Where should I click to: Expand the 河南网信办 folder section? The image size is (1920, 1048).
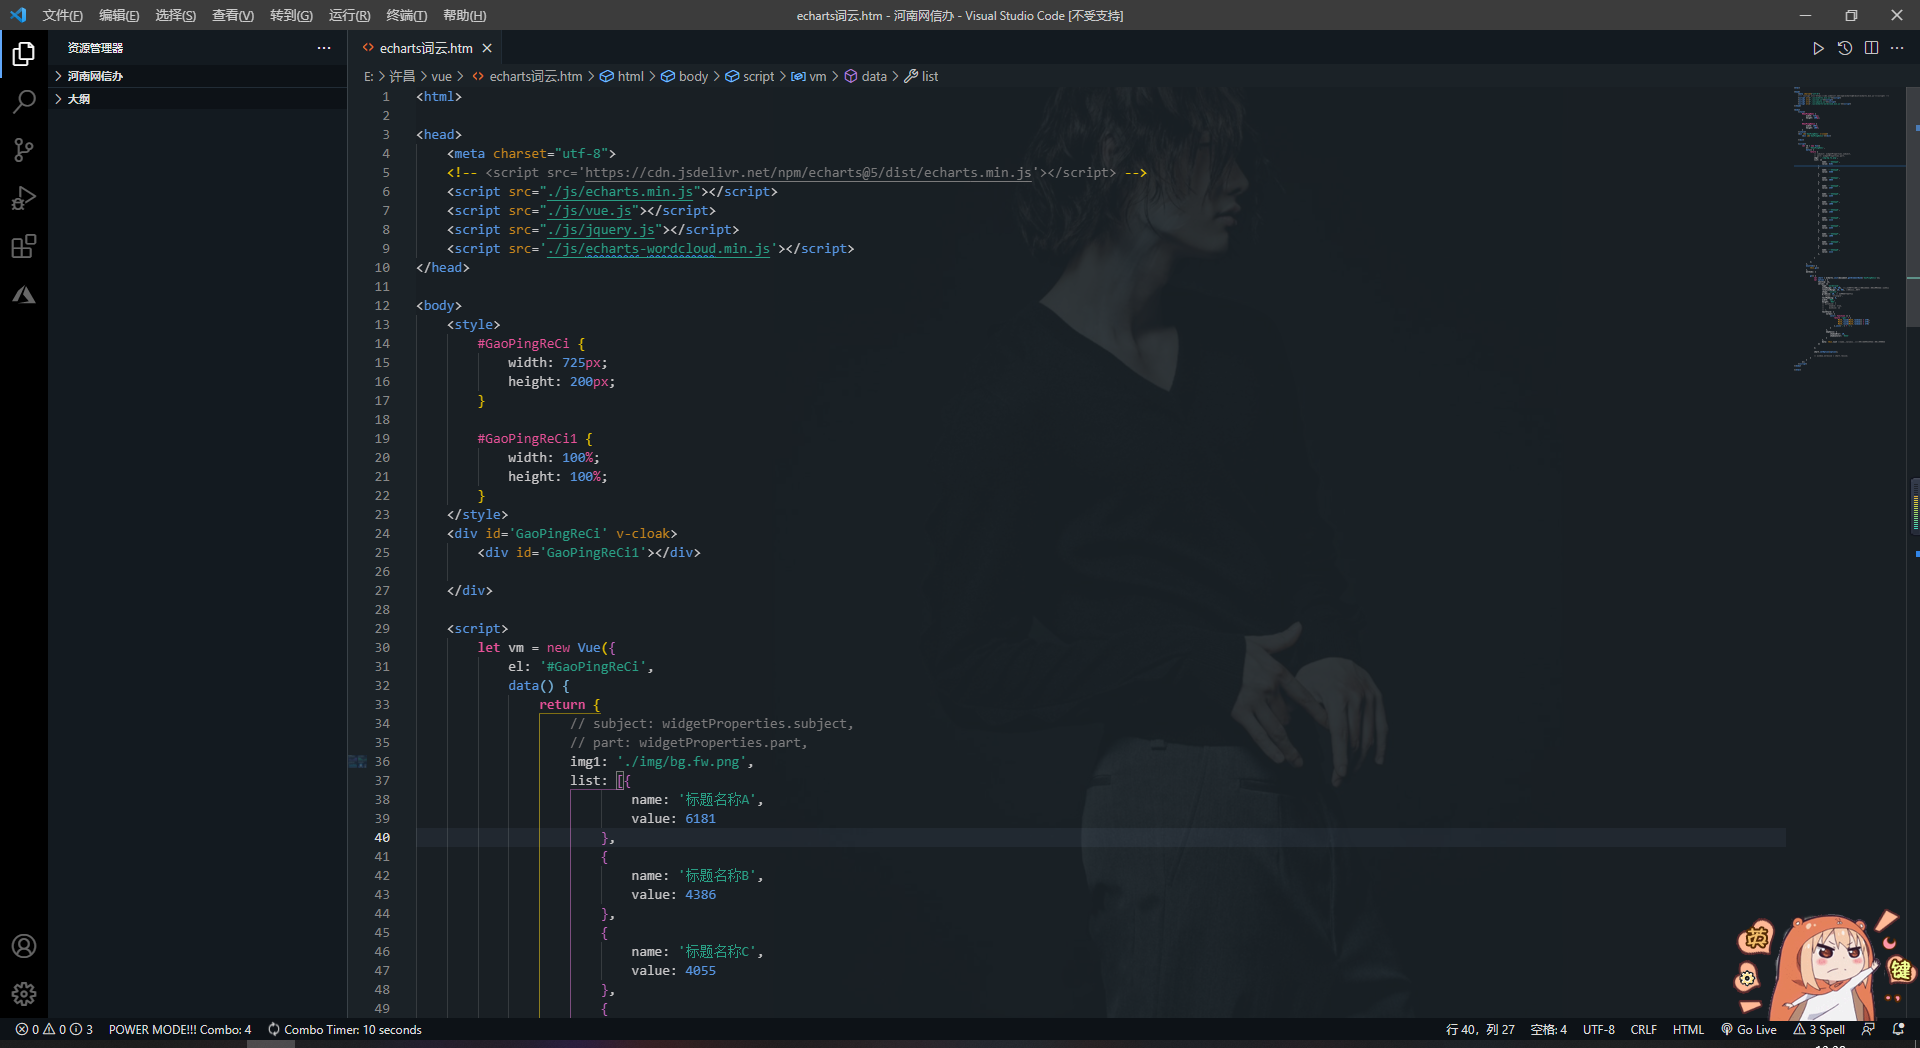tap(198, 76)
